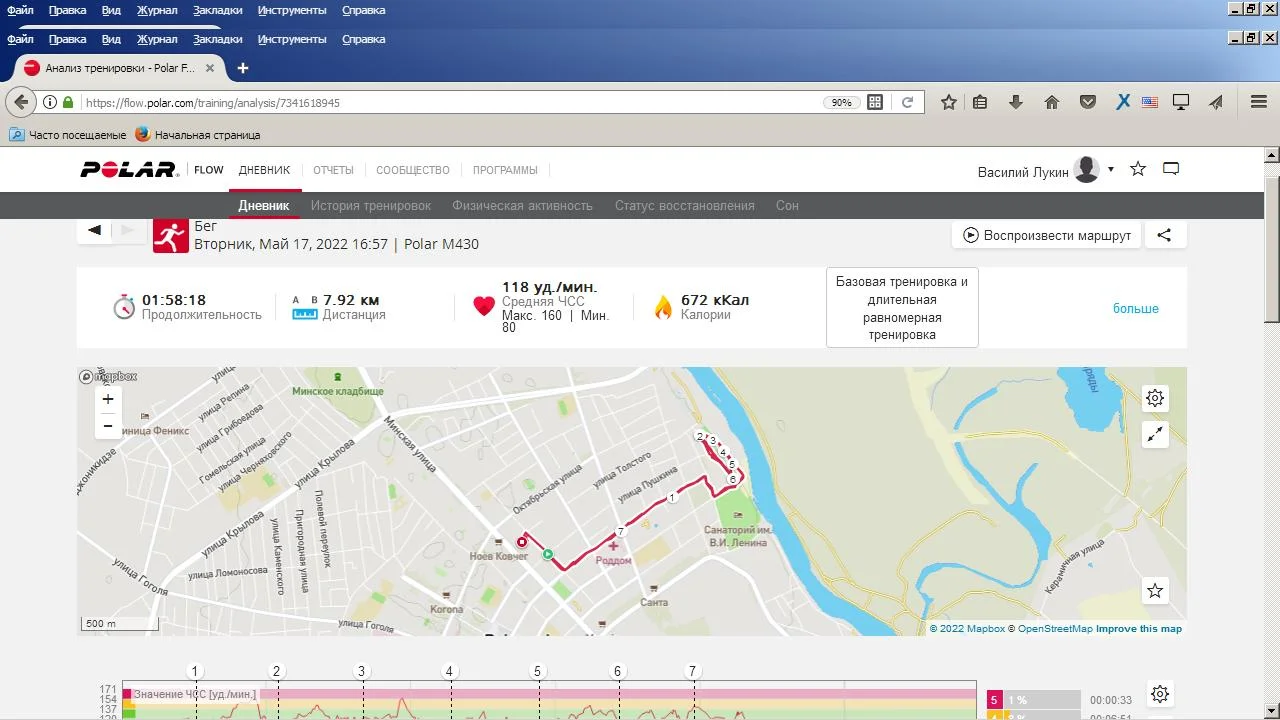This screenshot has height=720, width=1280.
Task: Click the Базовая тренировка и длительная равномерная тренировка box
Action: [x=902, y=308]
